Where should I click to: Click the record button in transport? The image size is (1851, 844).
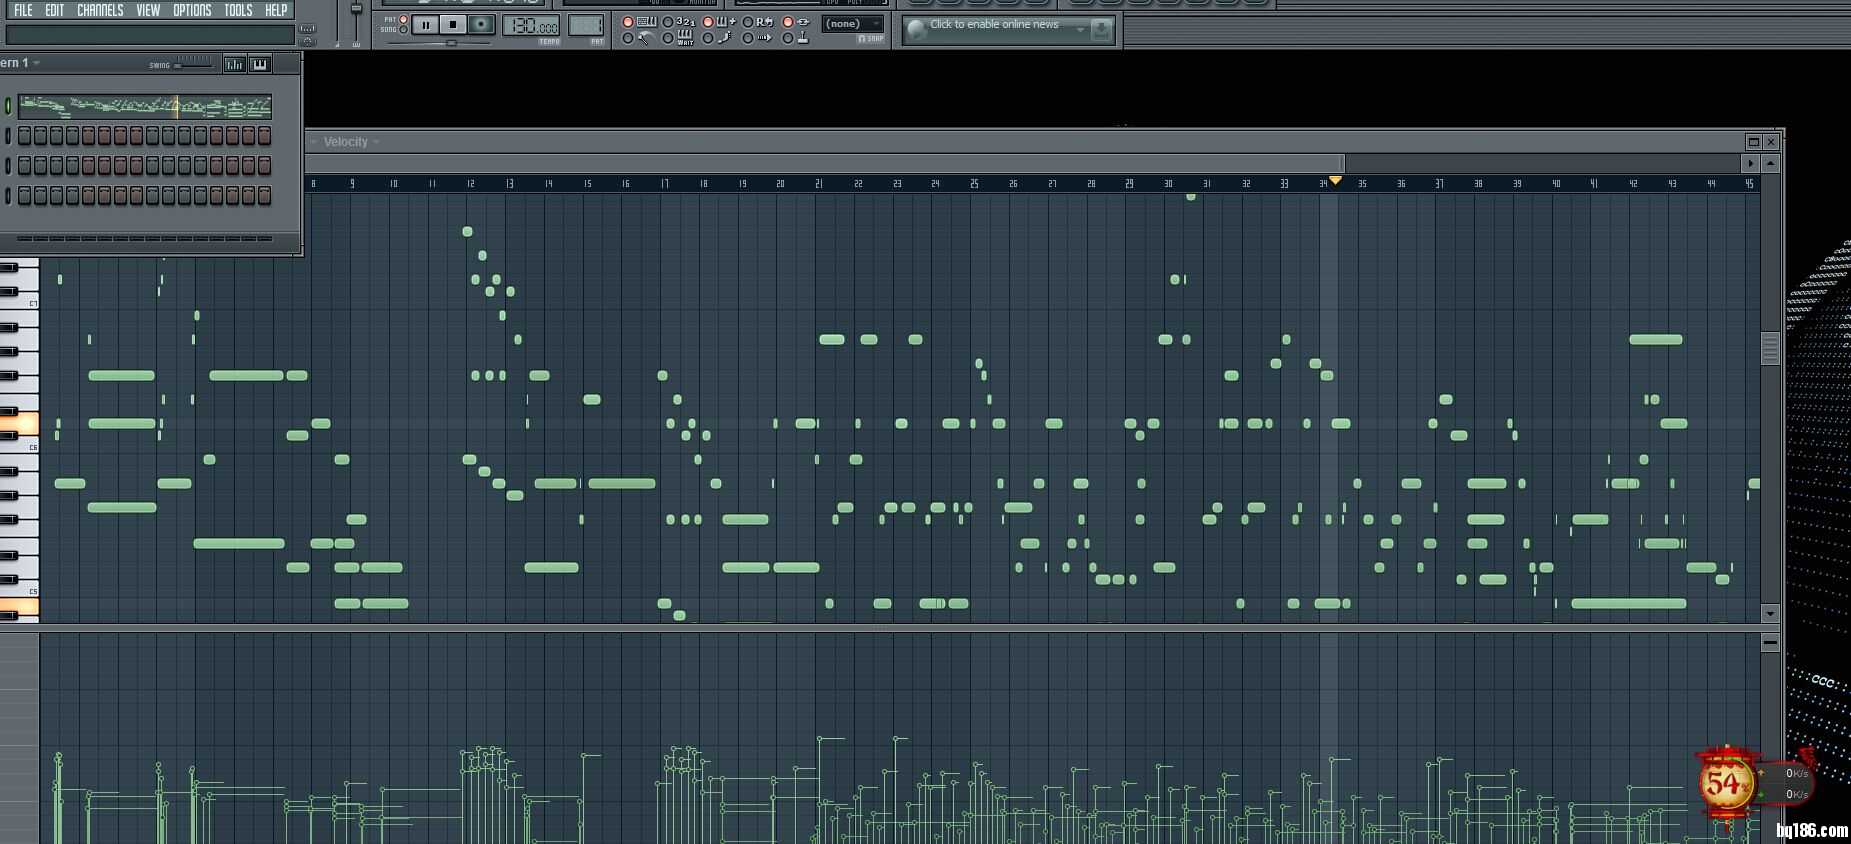pos(481,24)
